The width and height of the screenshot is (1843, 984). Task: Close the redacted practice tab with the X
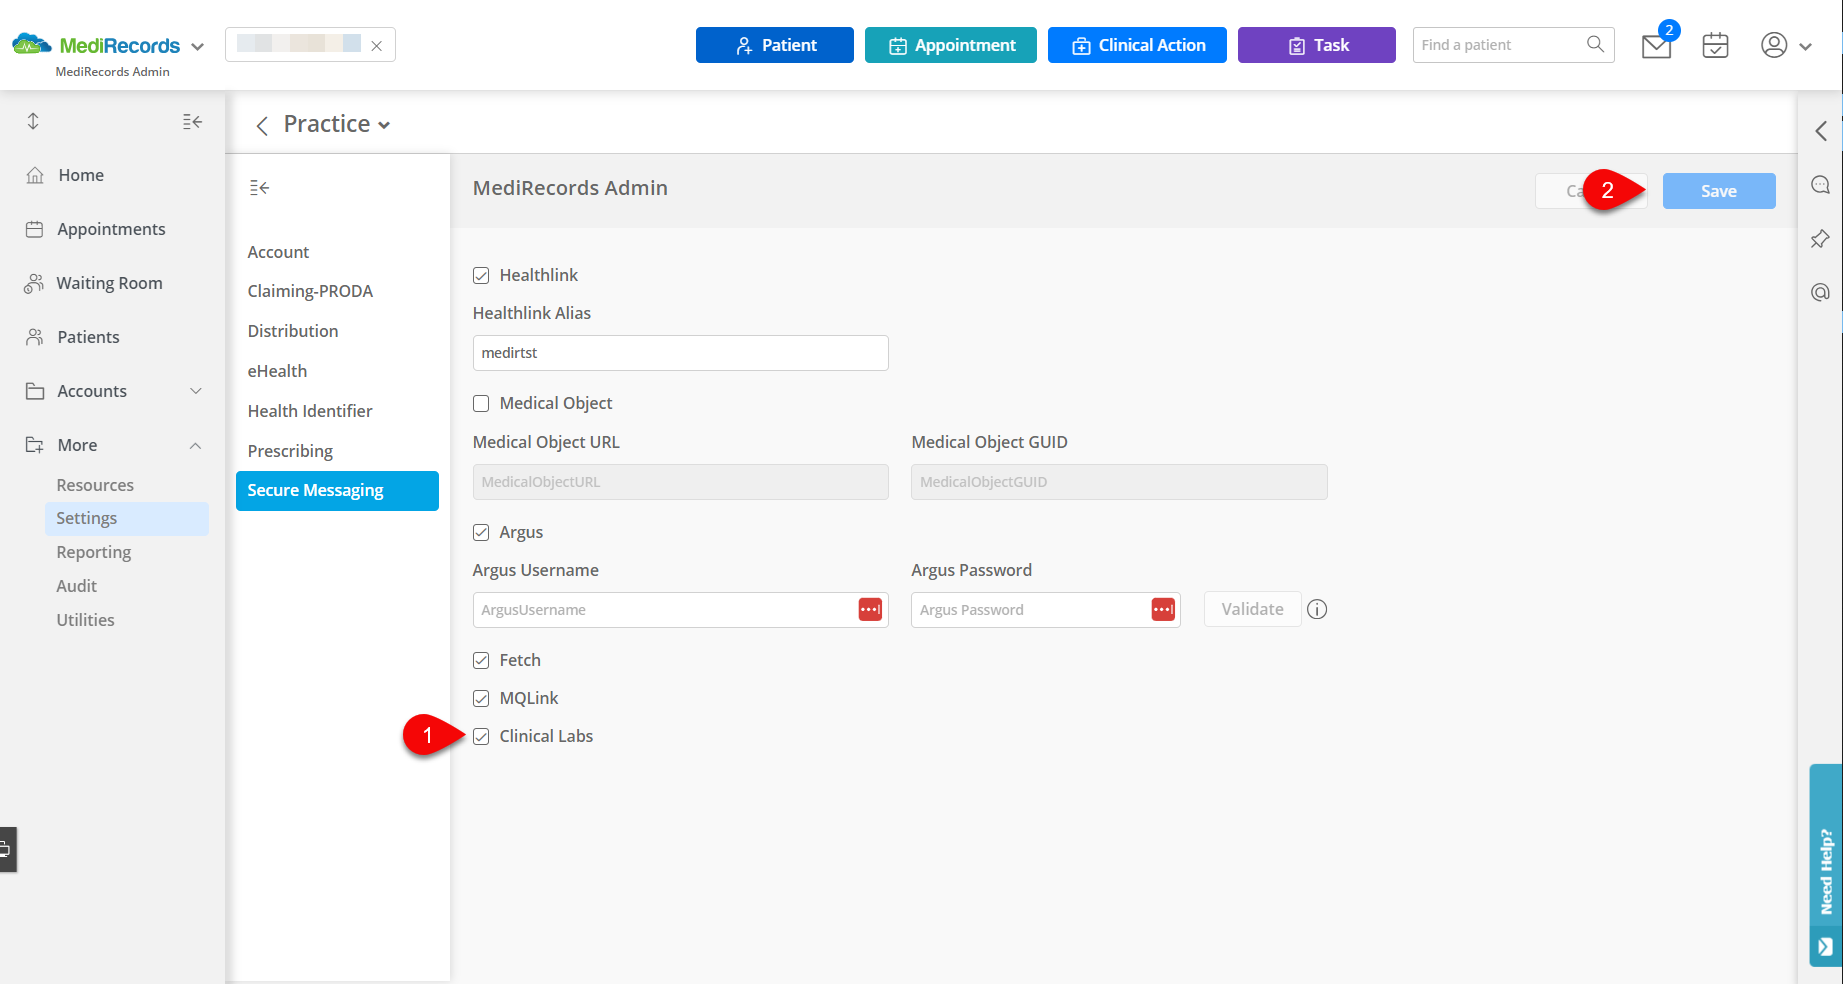pos(376,46)
